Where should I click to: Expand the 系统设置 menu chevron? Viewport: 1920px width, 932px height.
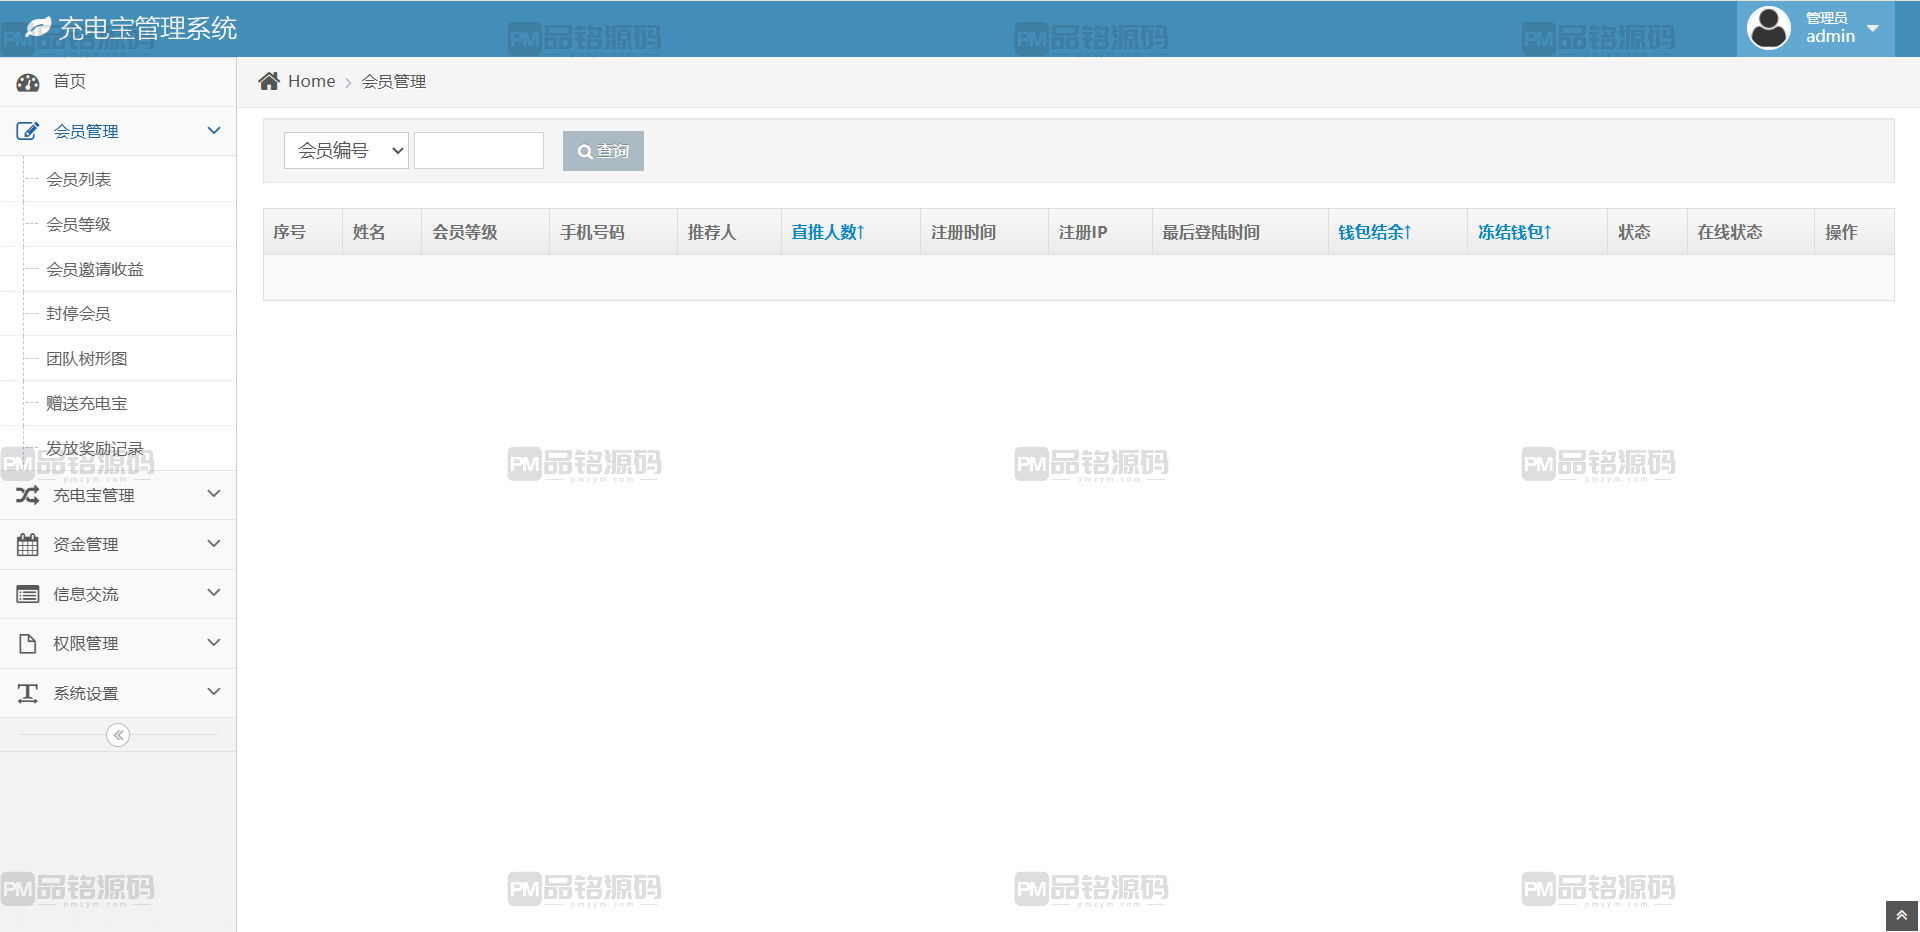214,692
